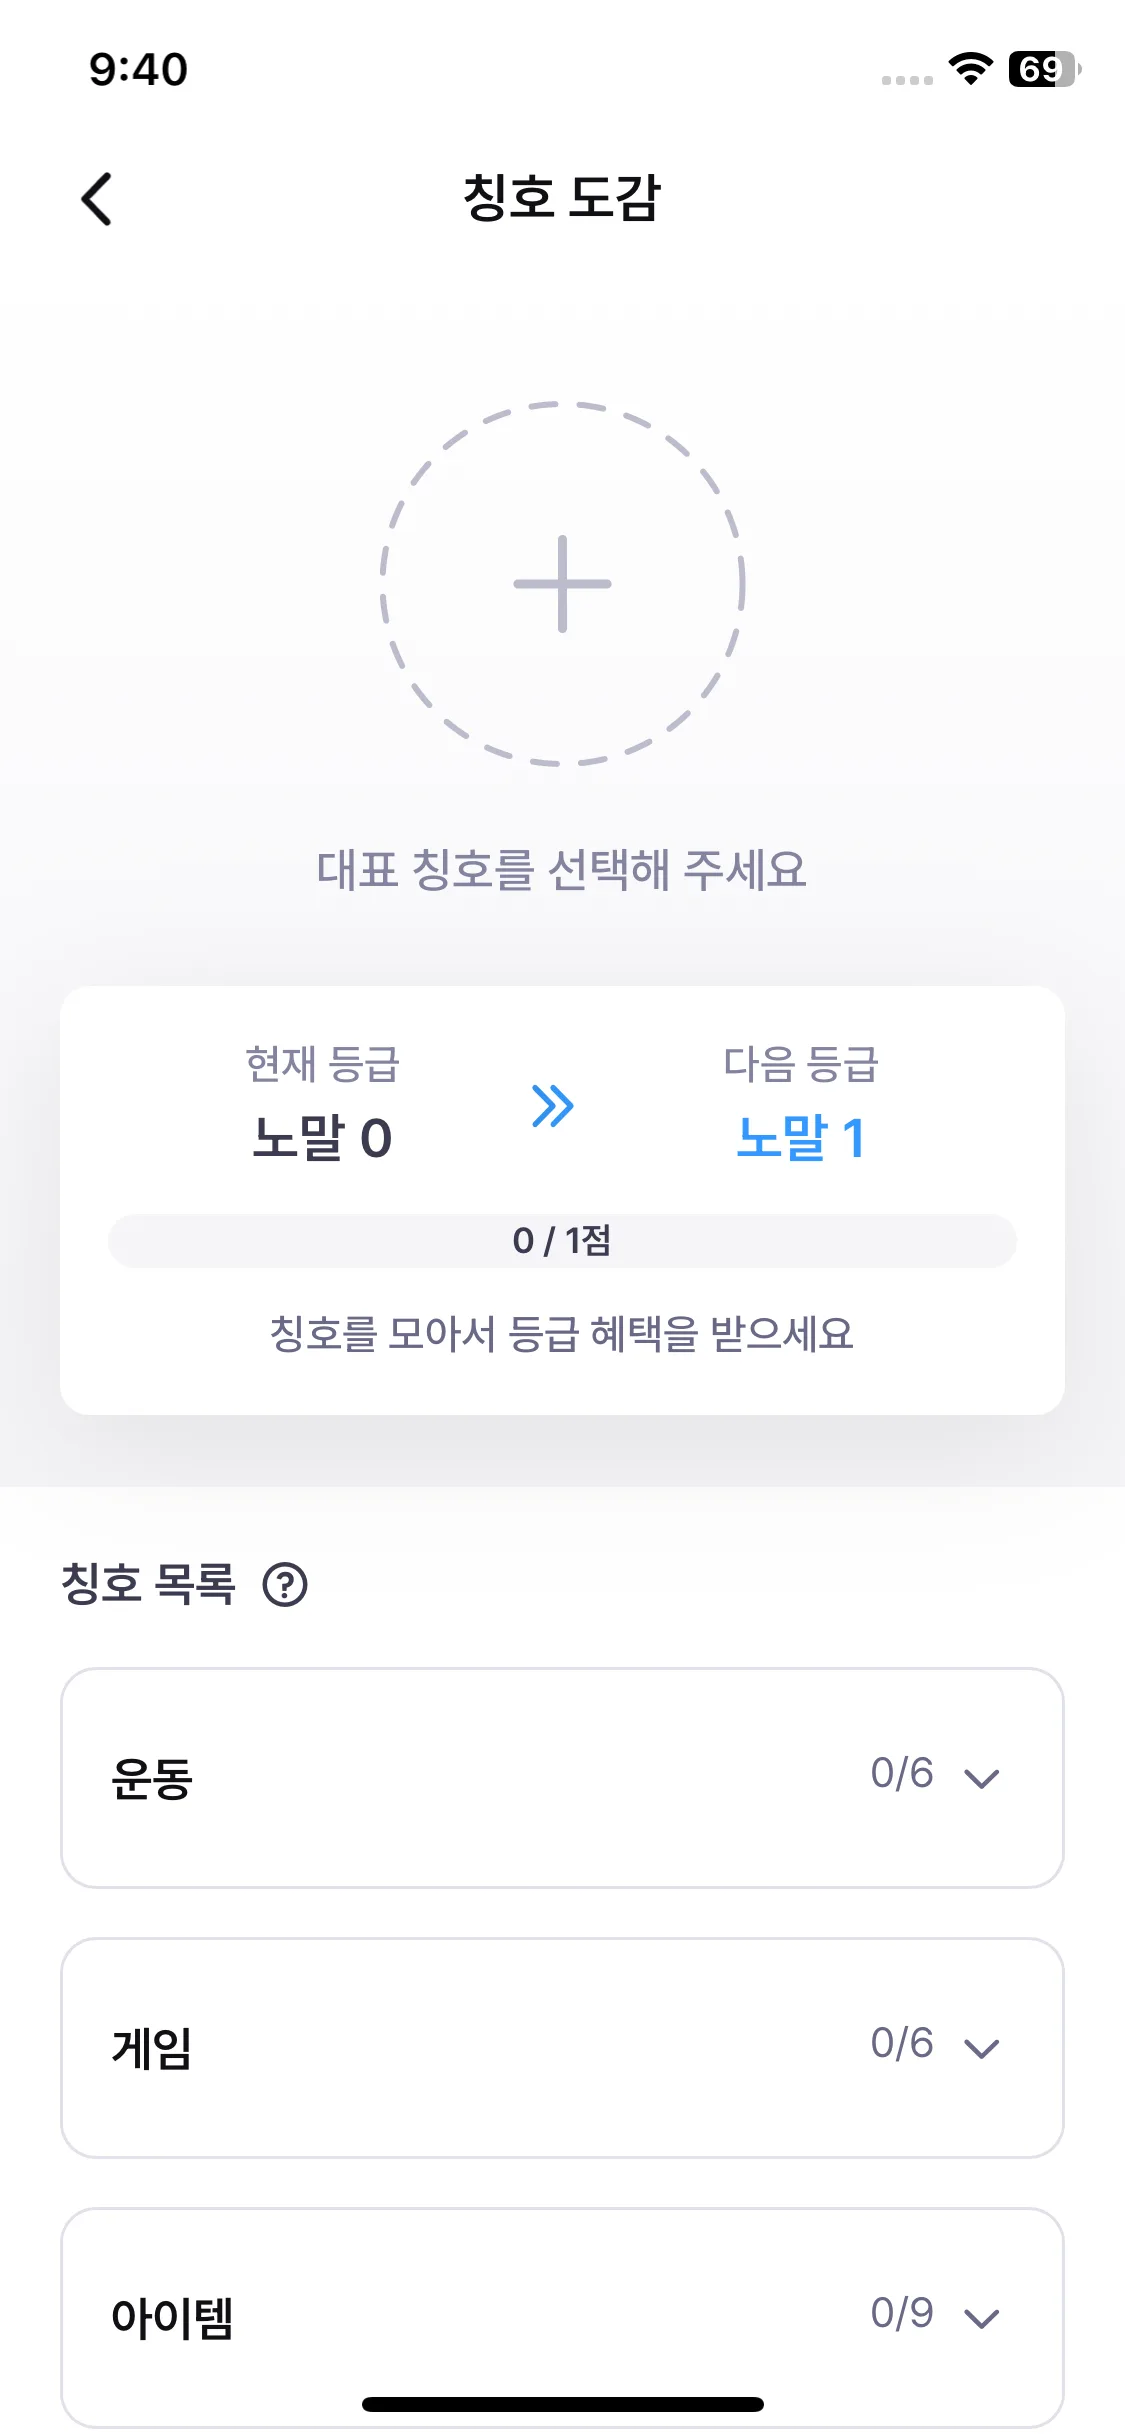
Task: Open the 칭호 목록 help question mark
Action: click(x=285, y=1585)
